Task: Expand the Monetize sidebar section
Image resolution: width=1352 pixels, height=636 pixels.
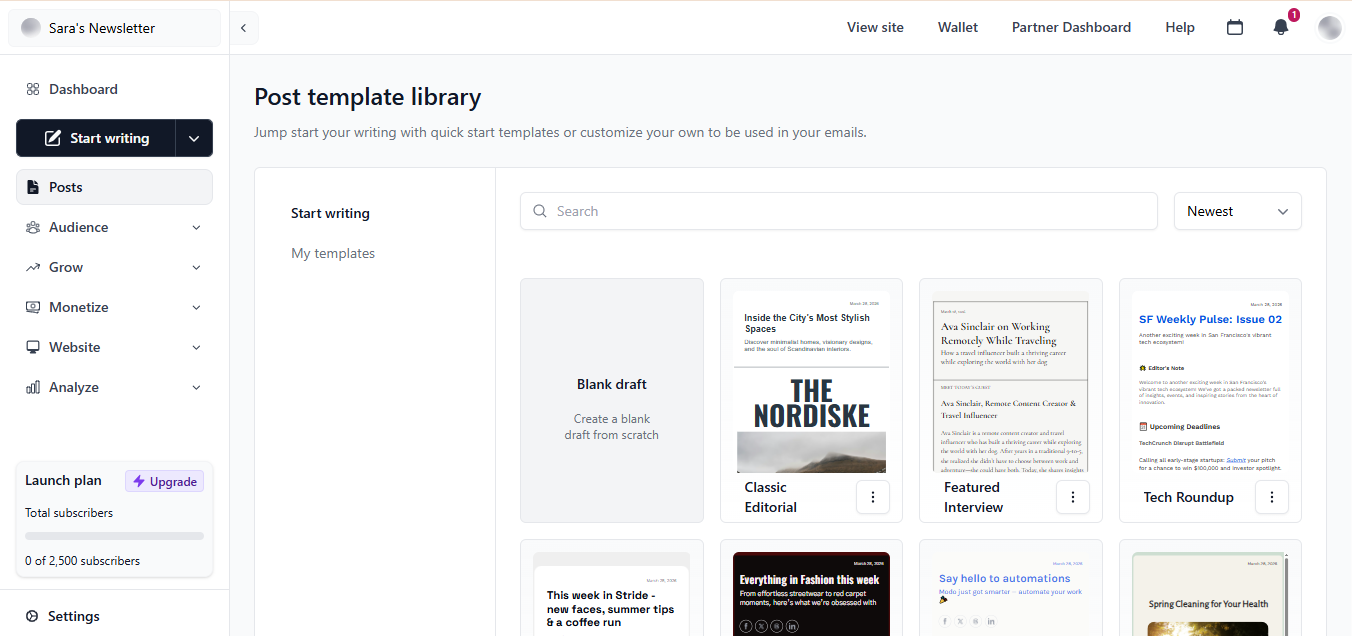Action: click(114, 307)
